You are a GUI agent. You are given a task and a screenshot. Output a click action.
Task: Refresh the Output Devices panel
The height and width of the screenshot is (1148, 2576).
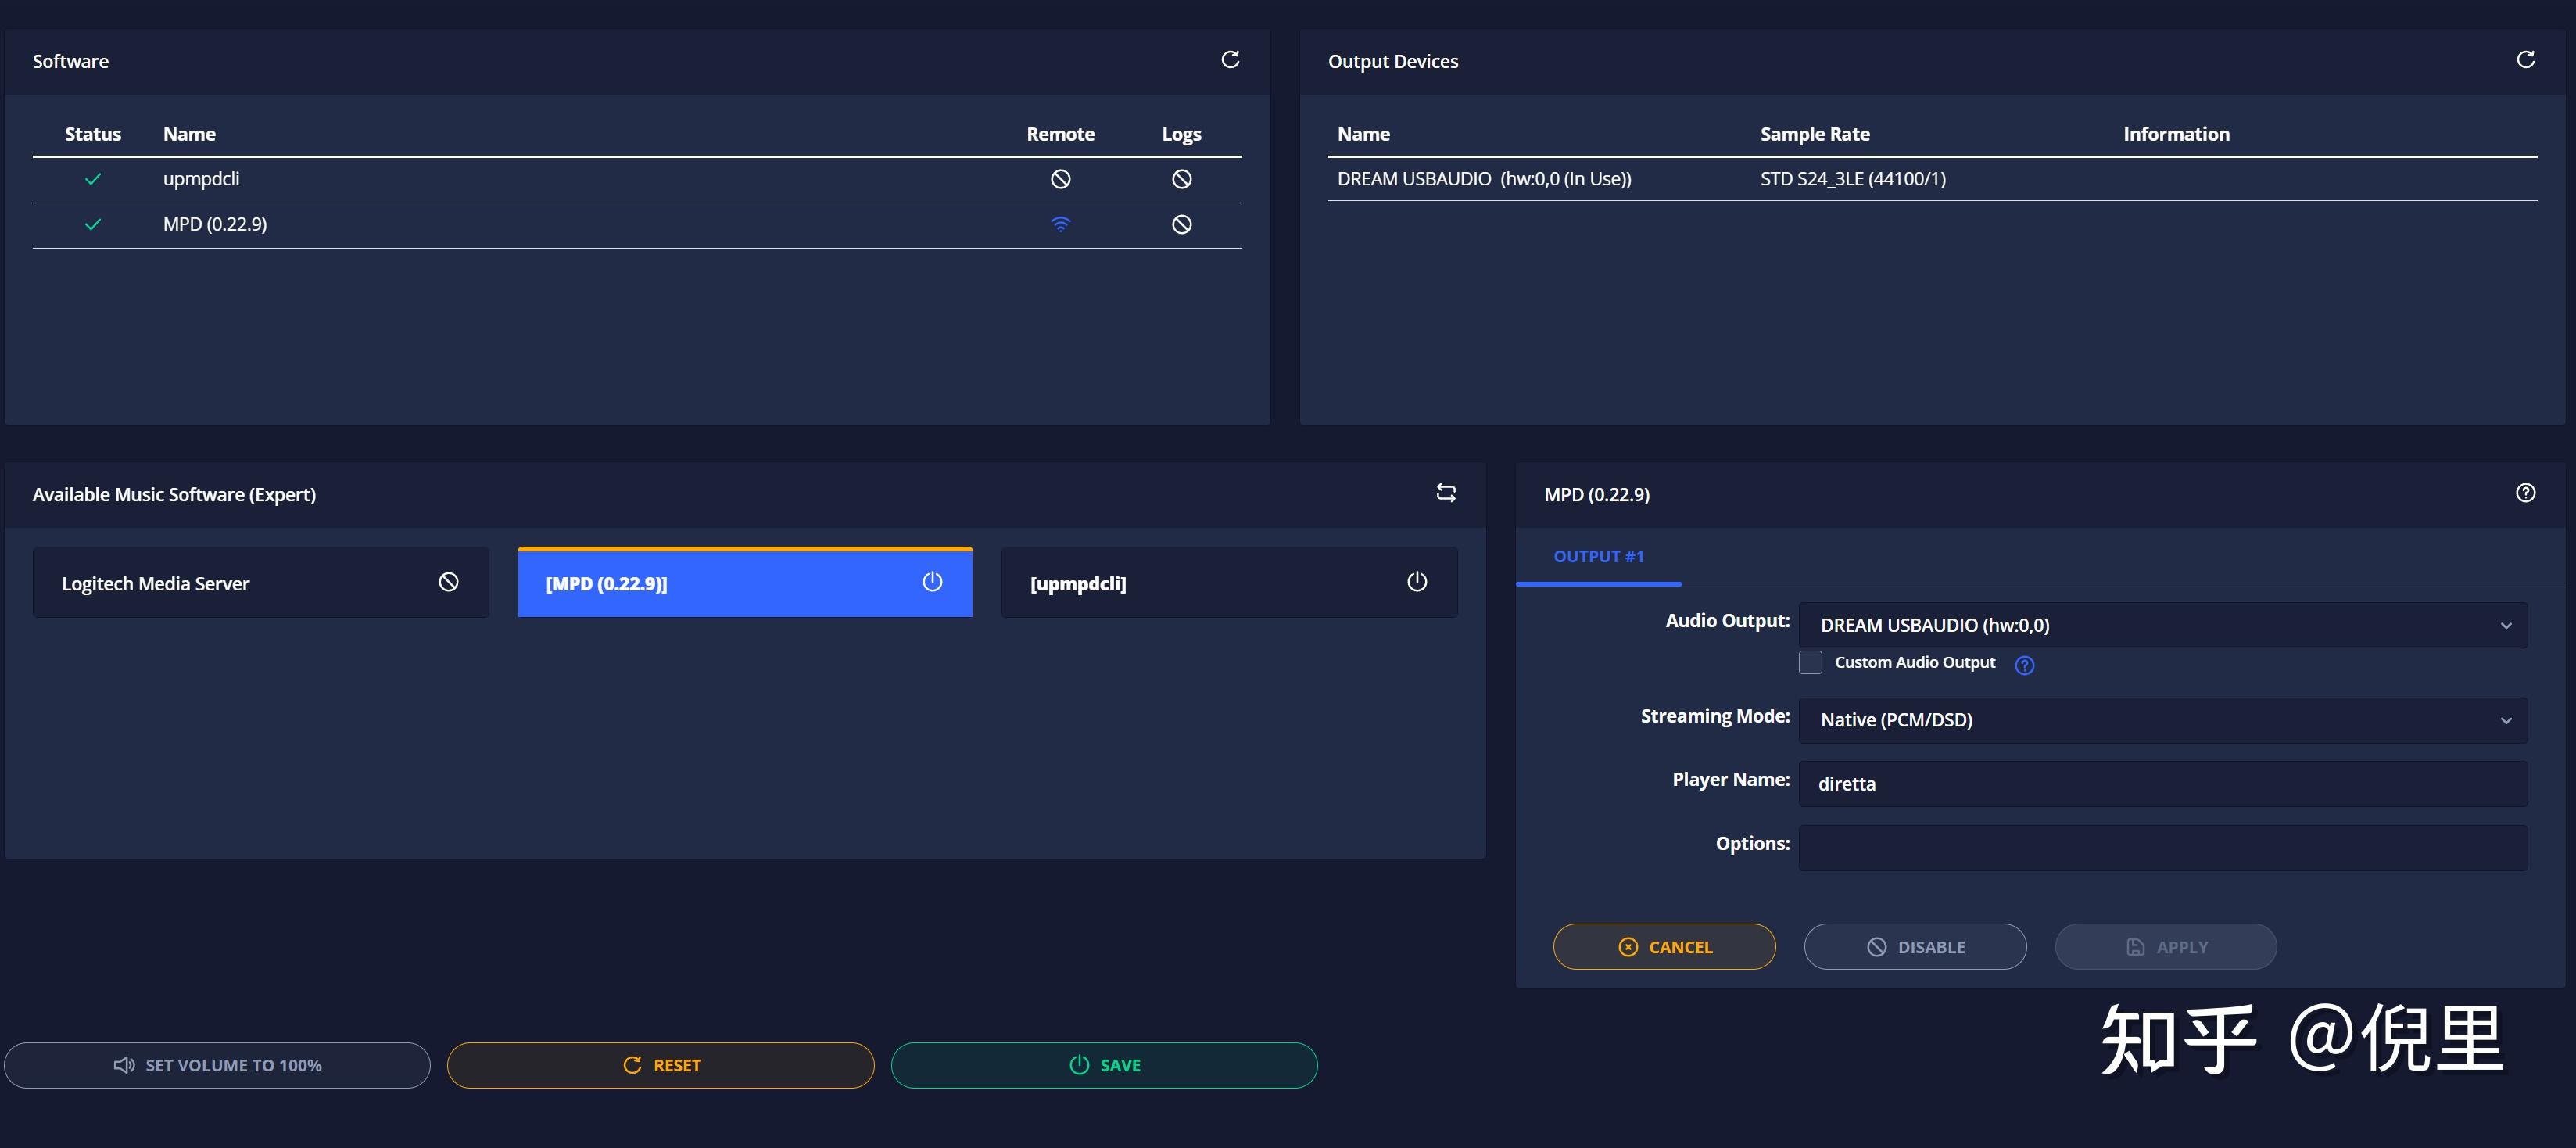point(2525,60)
